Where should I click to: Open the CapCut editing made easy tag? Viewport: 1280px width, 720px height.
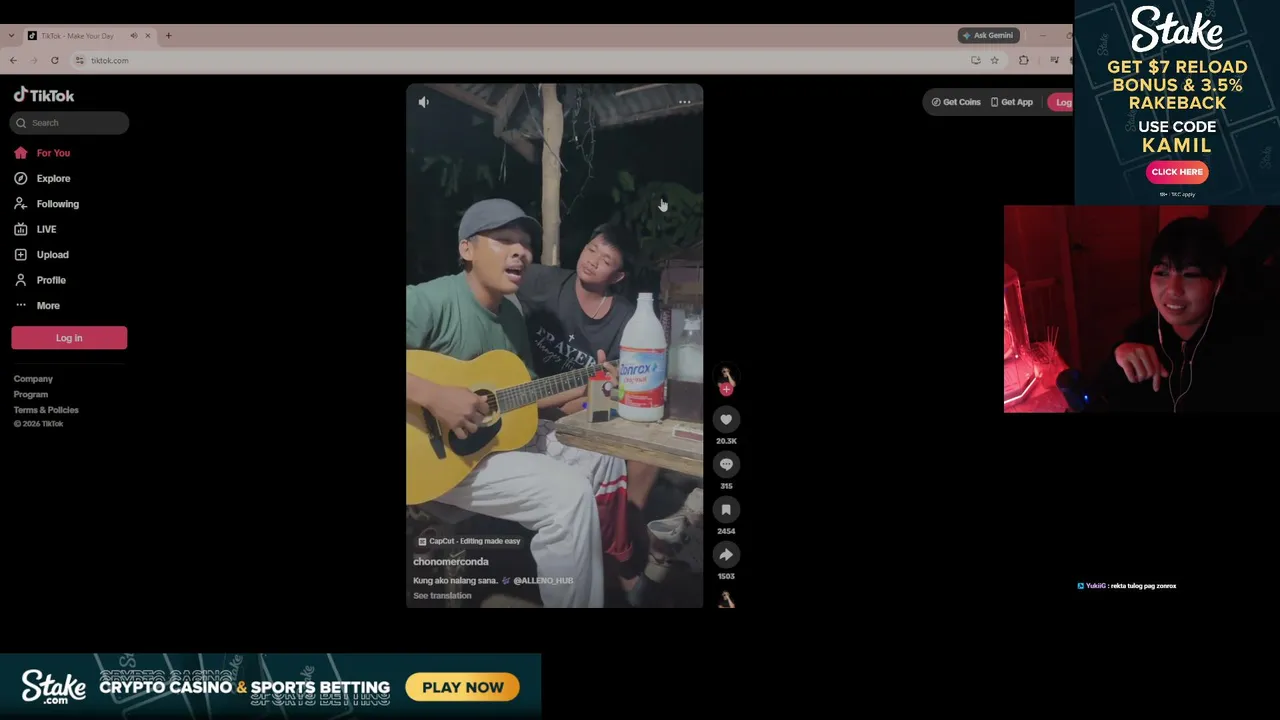click(469, 541)
